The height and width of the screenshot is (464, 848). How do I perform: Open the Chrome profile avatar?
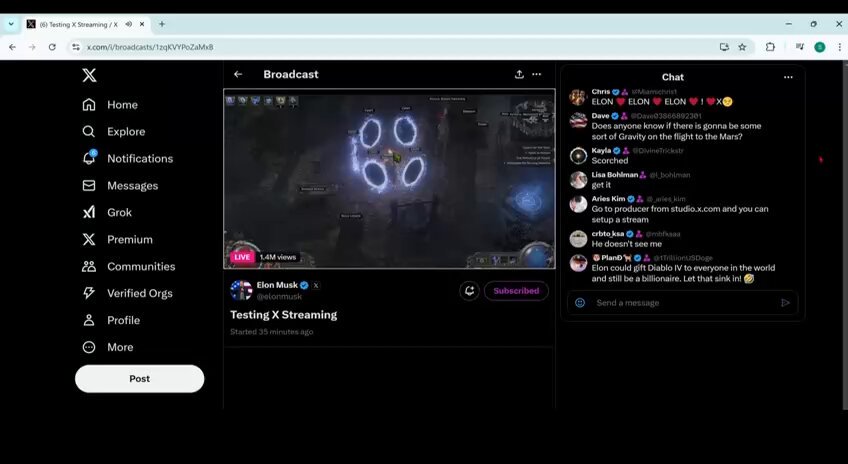(820, 47)
